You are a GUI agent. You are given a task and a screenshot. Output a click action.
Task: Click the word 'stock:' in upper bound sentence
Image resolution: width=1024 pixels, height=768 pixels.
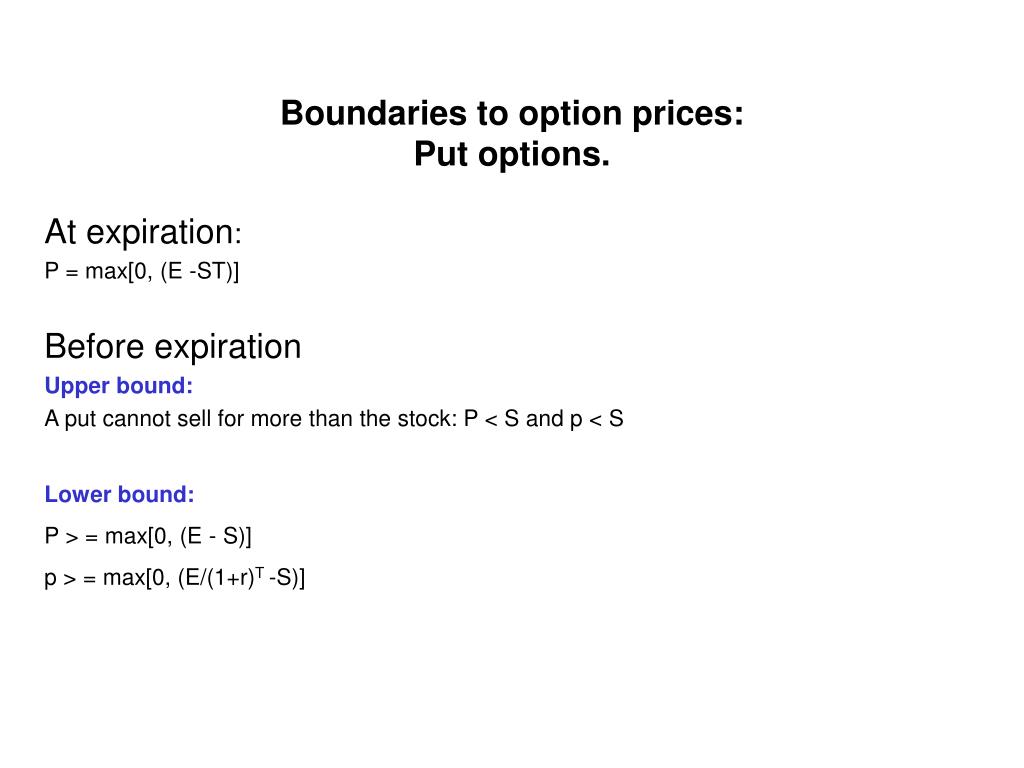427,419
